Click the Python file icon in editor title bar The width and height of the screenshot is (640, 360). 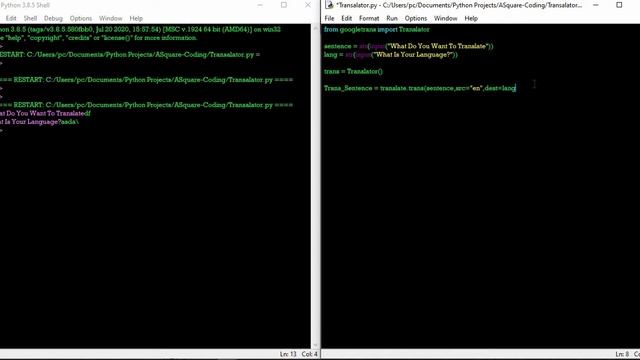tap(329, 5)
